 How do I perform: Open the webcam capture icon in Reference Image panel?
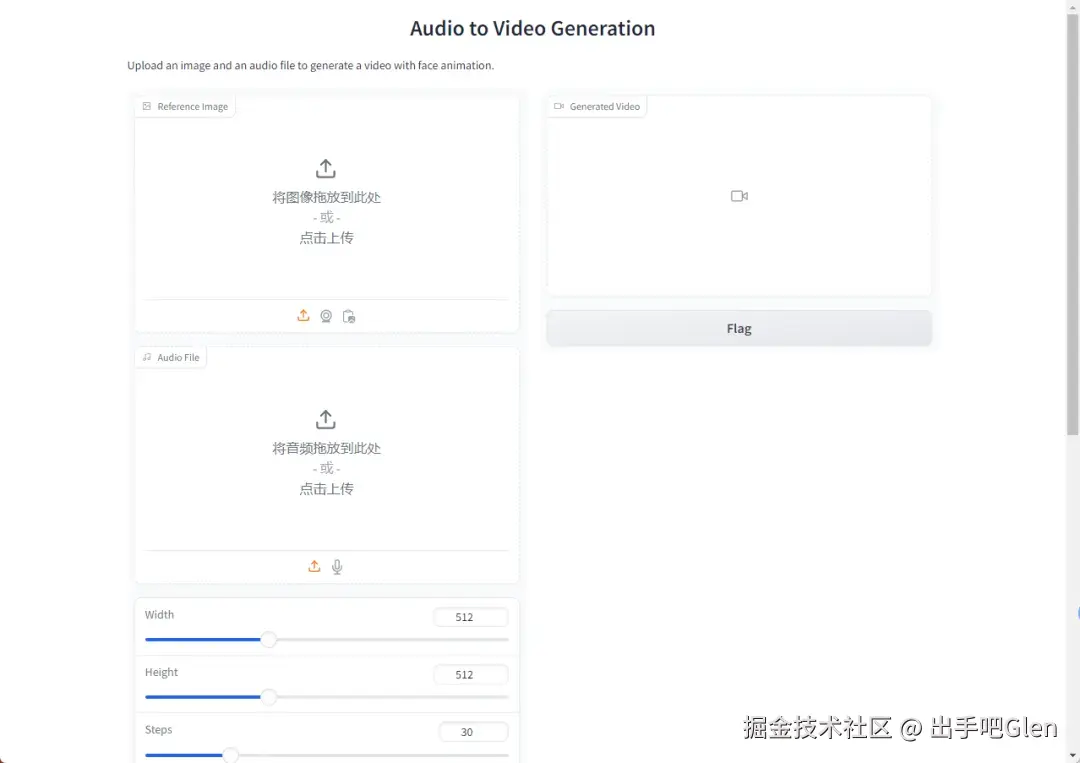326,315
